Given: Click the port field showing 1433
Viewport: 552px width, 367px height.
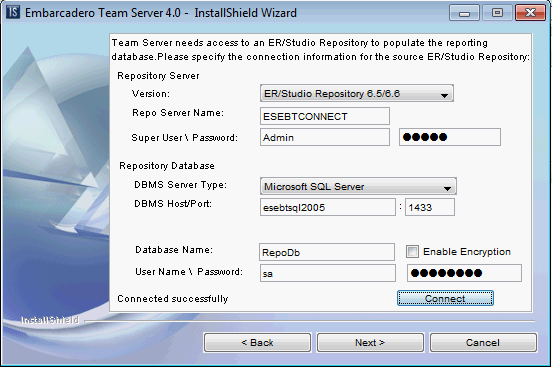Looking at the screenshot, I should click(x=430, y=207).
